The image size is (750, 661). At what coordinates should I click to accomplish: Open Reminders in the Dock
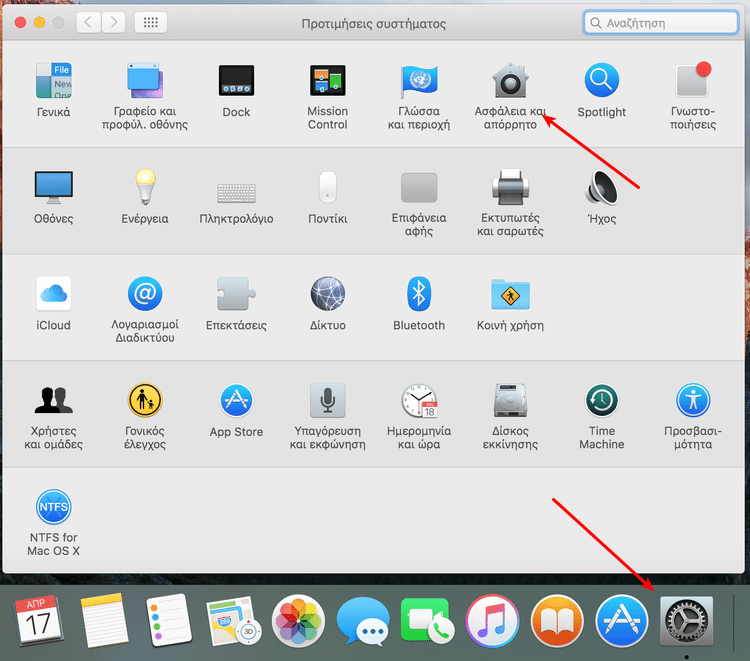[x=168, y=620]
